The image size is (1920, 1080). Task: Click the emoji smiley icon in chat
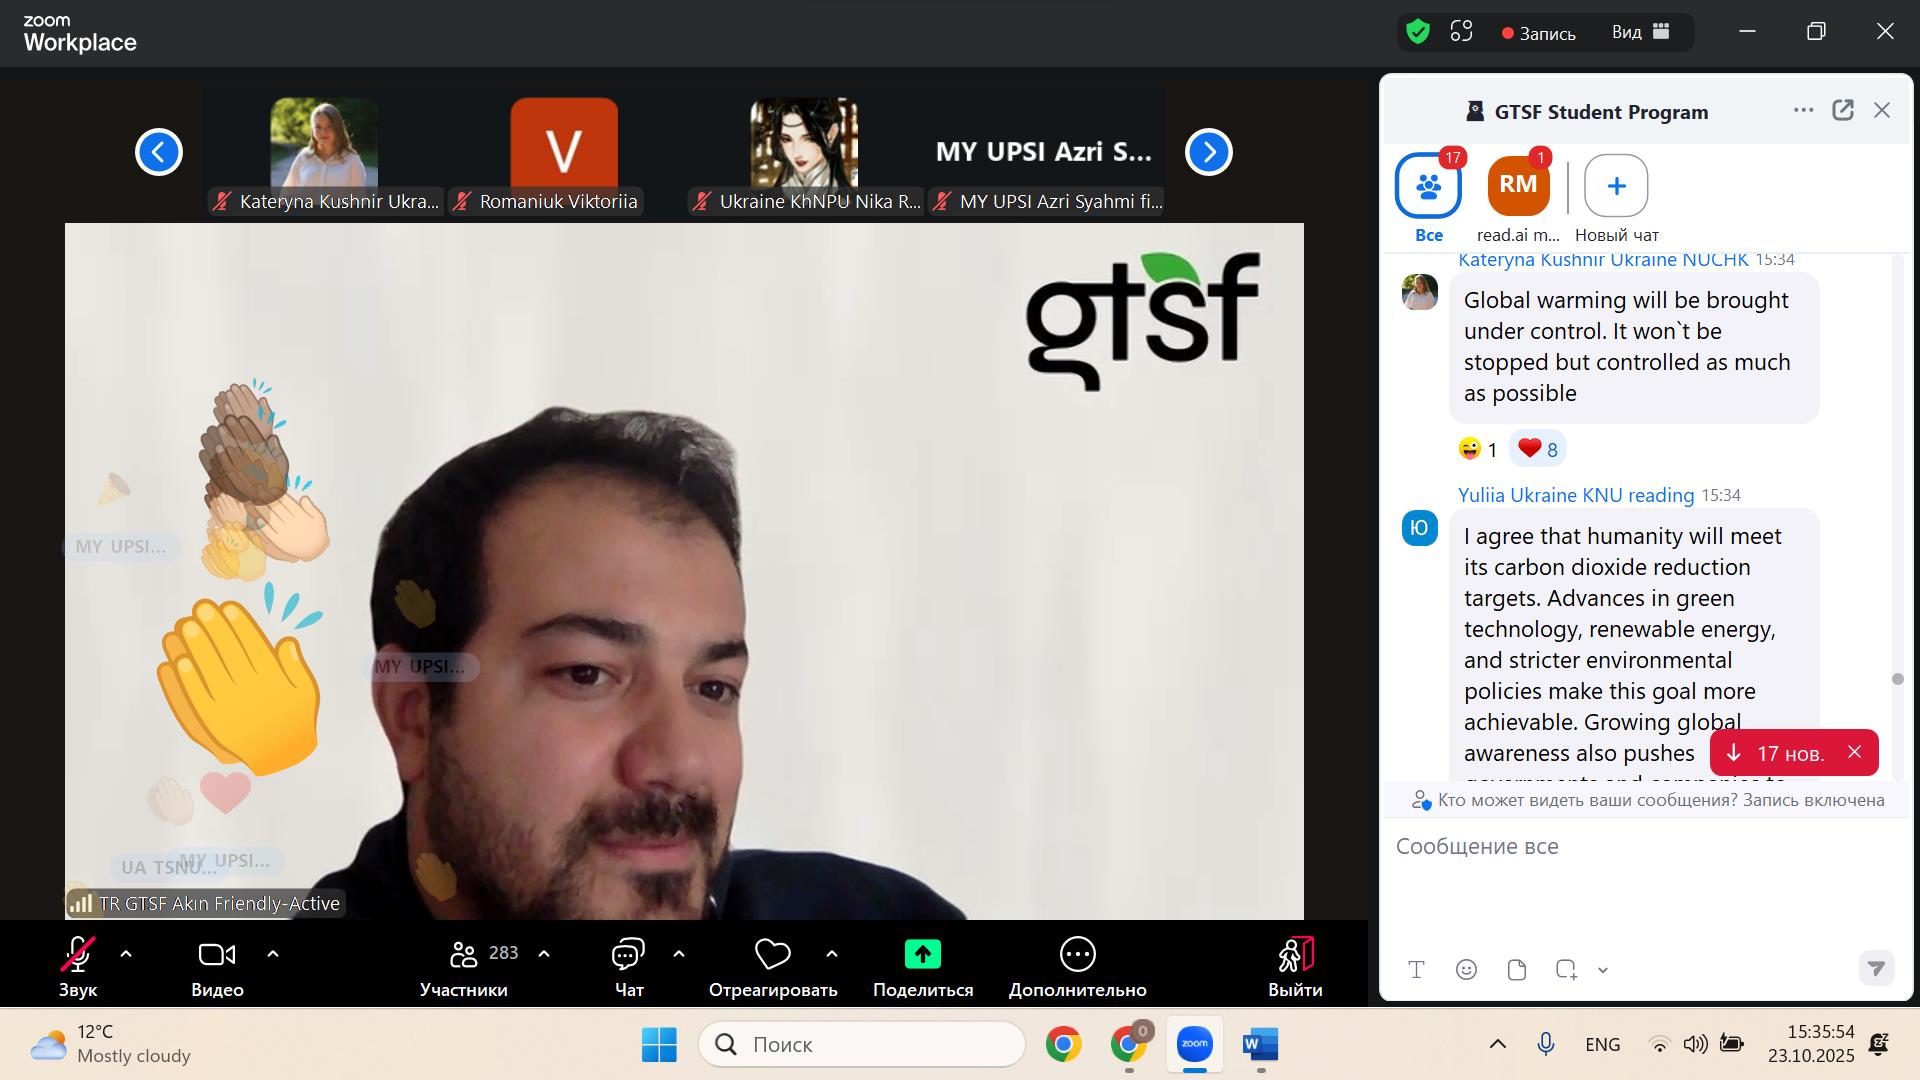(x=1466, y=969)
